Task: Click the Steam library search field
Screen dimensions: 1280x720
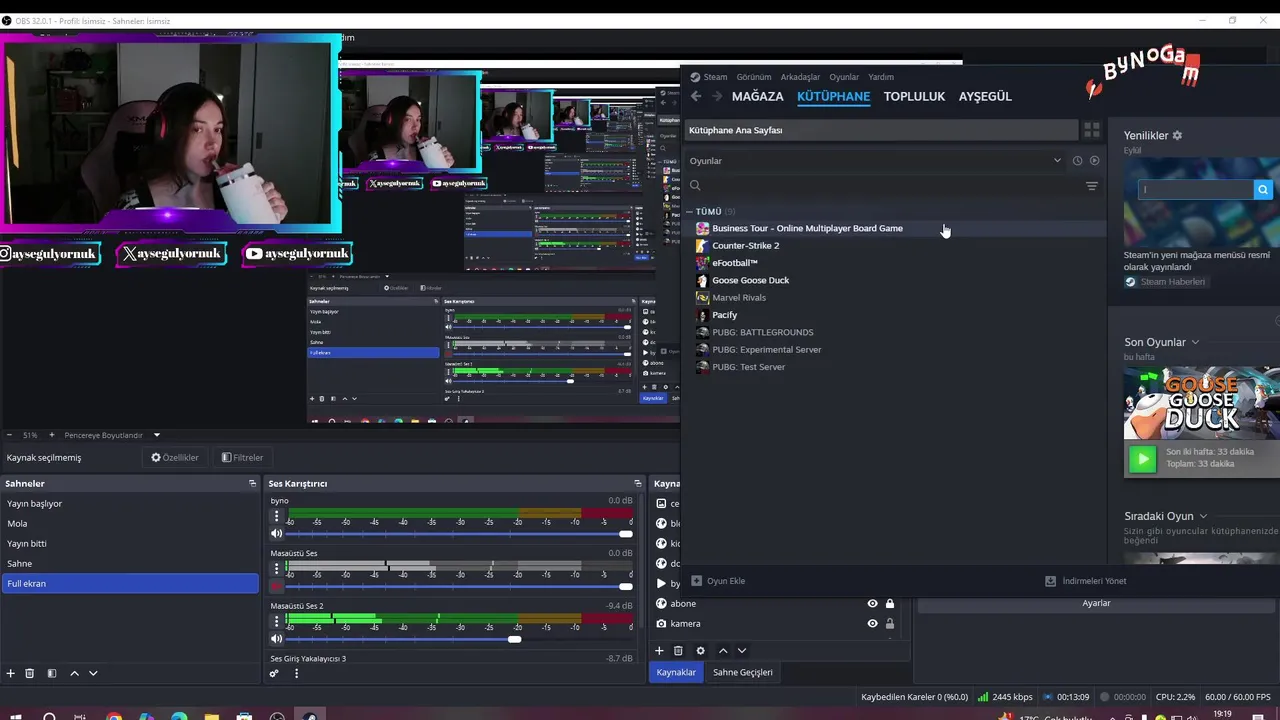Action: click(x=885, y=186)
